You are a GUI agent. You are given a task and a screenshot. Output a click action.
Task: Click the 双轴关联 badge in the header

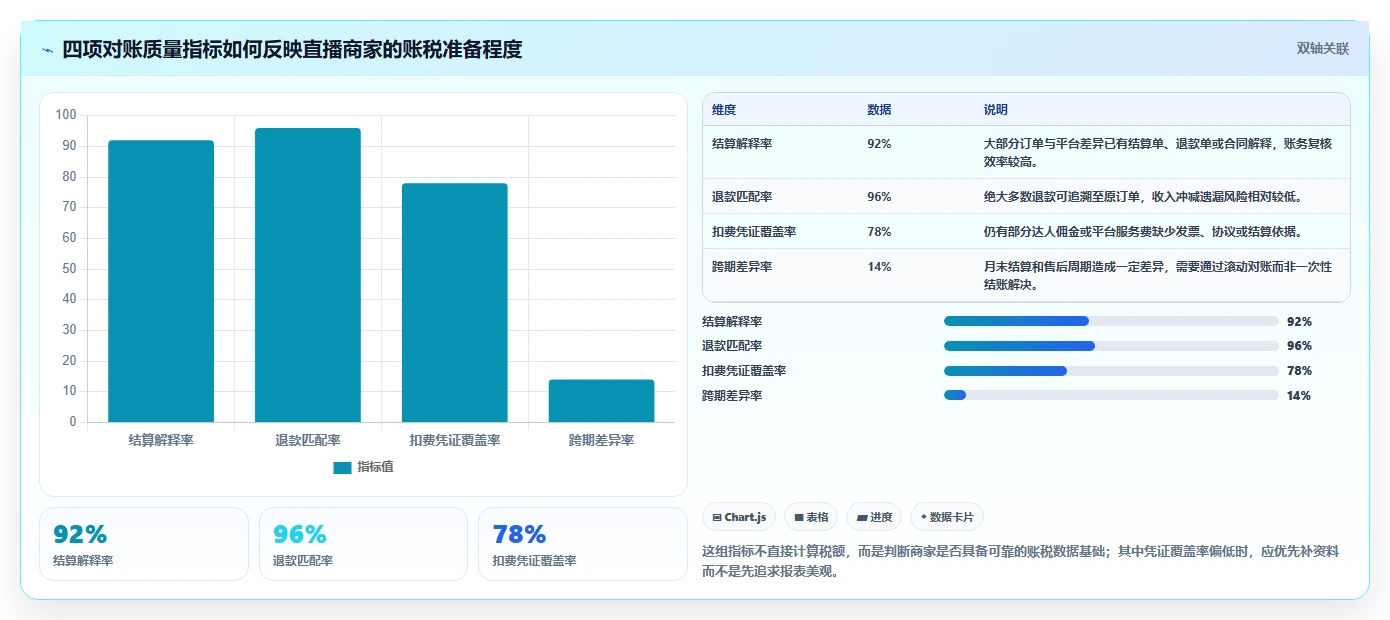click(x=1323, y=48)
